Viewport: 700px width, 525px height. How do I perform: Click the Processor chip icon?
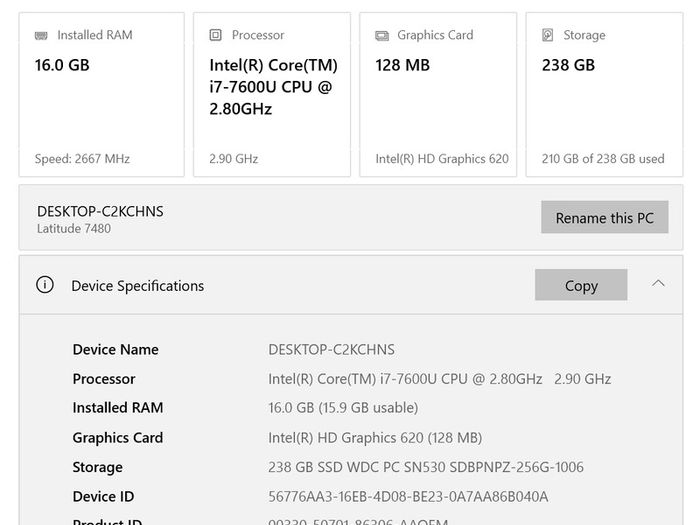click(216, 35)
